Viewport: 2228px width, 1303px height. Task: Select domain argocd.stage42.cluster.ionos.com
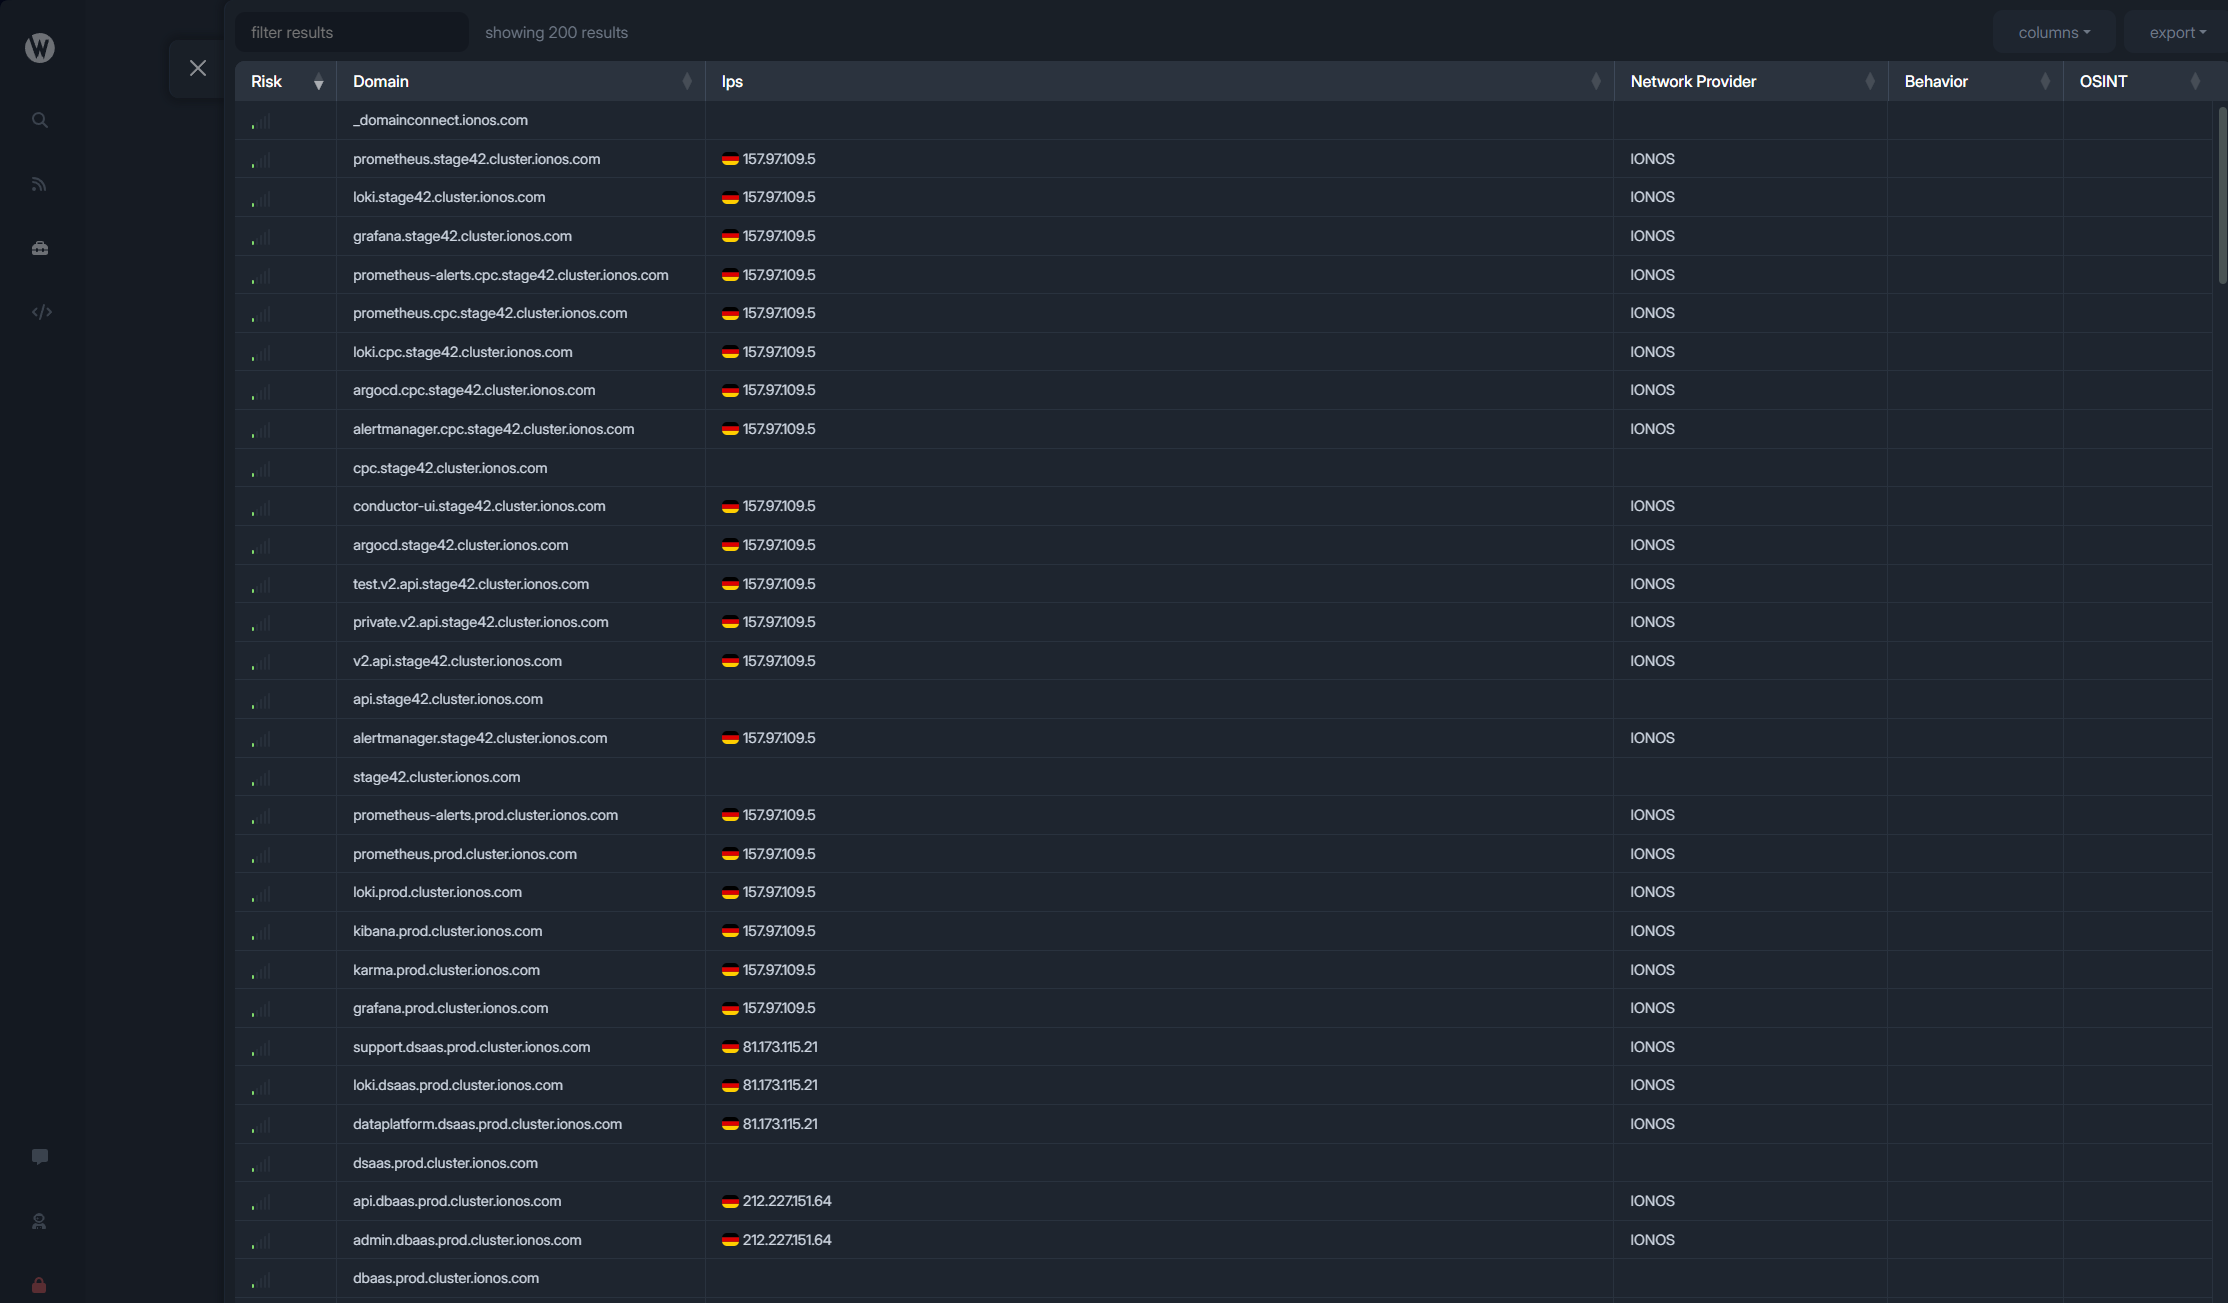tap(460, 545)
